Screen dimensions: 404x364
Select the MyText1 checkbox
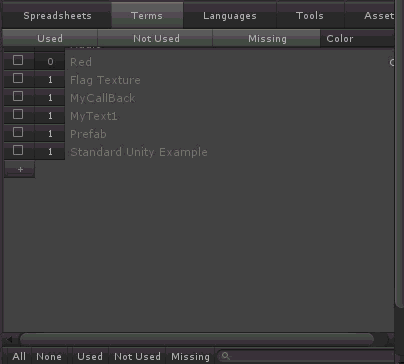tap(18, 114)
